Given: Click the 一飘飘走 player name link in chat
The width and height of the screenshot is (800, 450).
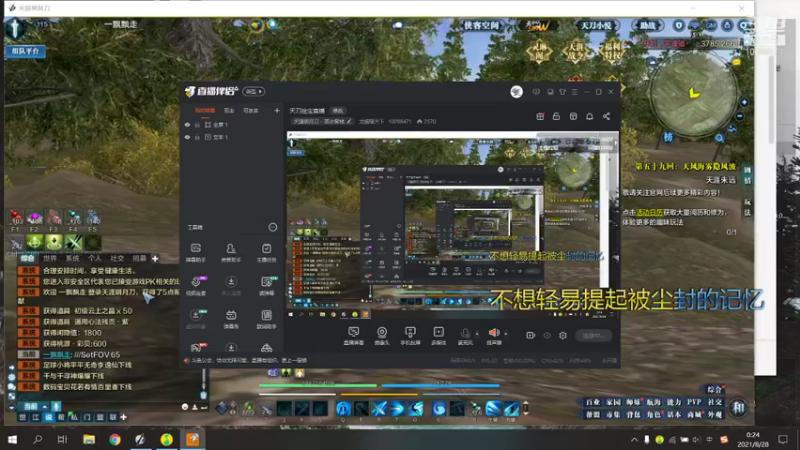Looking at the screenshot, I should [57, 355].
